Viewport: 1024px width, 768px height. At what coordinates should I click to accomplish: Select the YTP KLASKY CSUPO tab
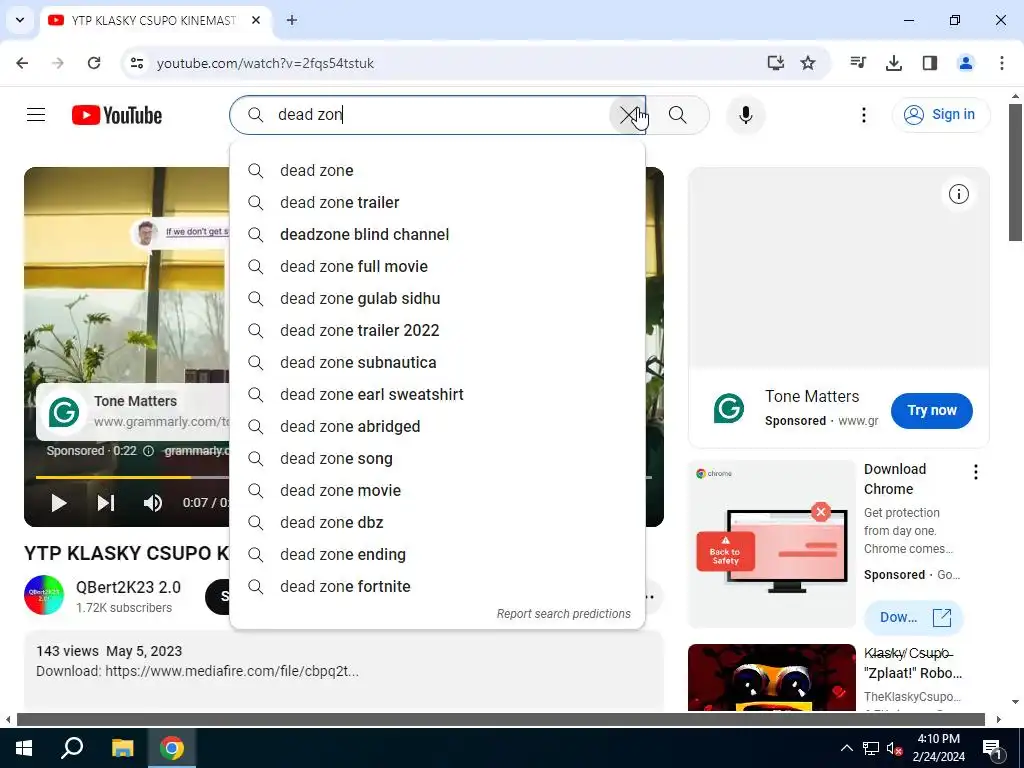coord(153,21)
